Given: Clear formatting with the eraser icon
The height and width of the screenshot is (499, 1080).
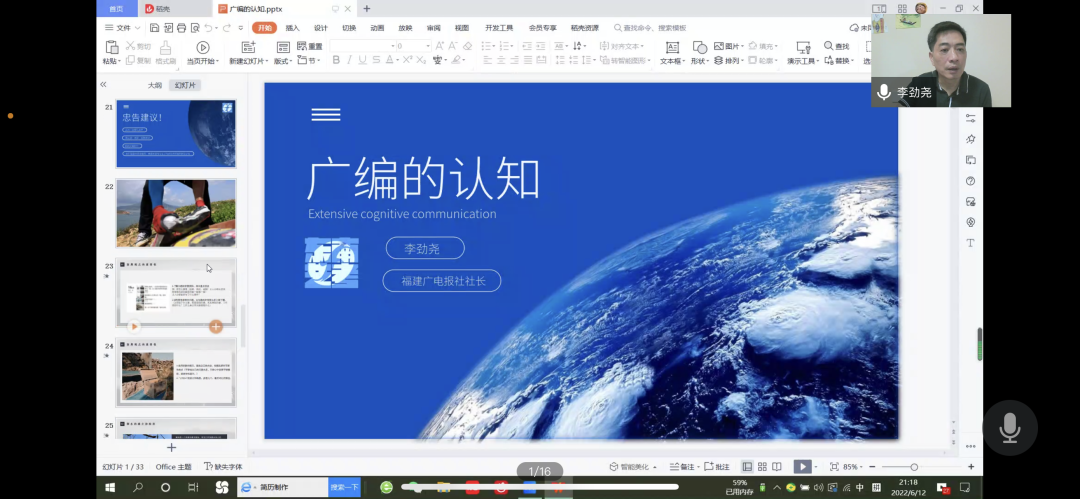Looking at the screenshot, I should 468,46.
